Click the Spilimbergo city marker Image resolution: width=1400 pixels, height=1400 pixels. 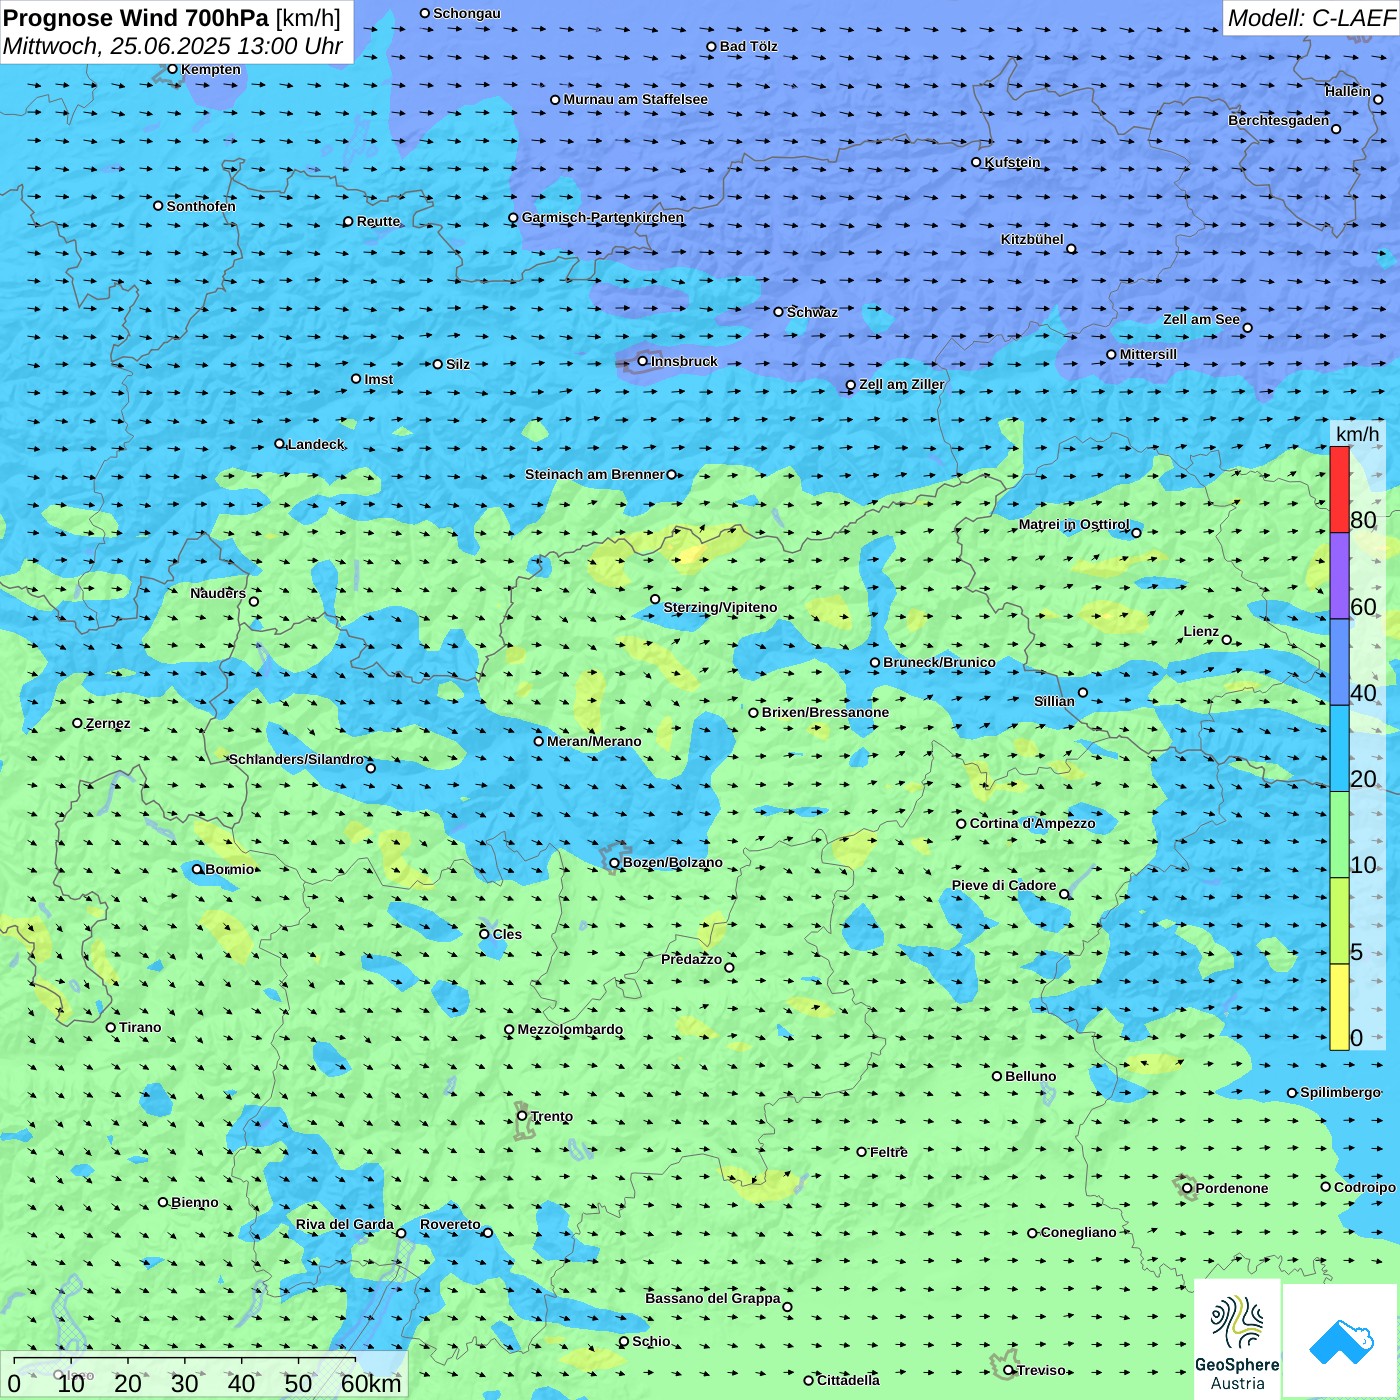pos(1292,1093)
